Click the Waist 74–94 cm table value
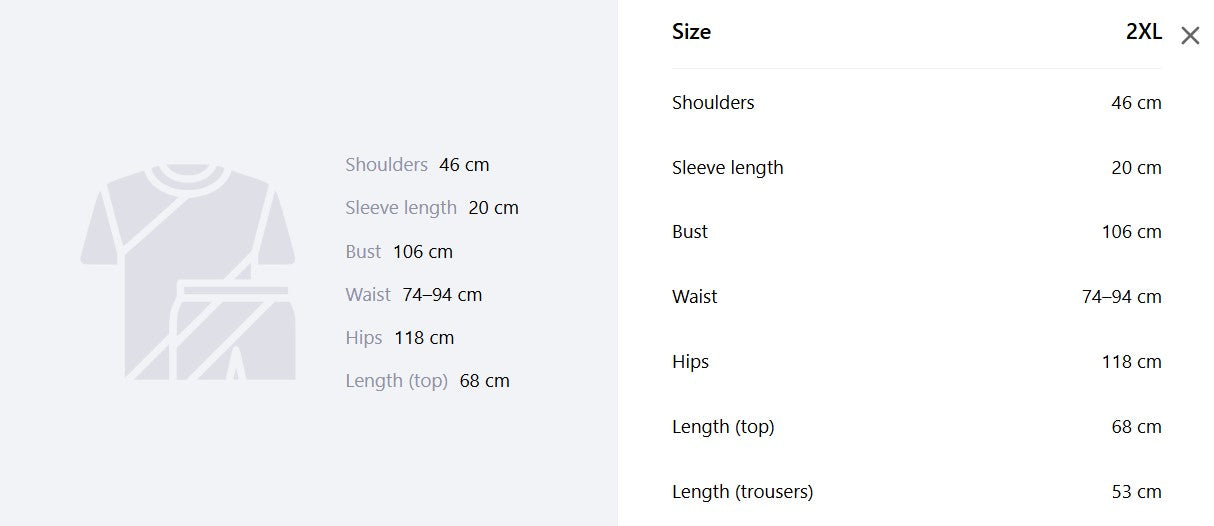This screenshot has height=526, width=1214. click(x=1121, y=297)
